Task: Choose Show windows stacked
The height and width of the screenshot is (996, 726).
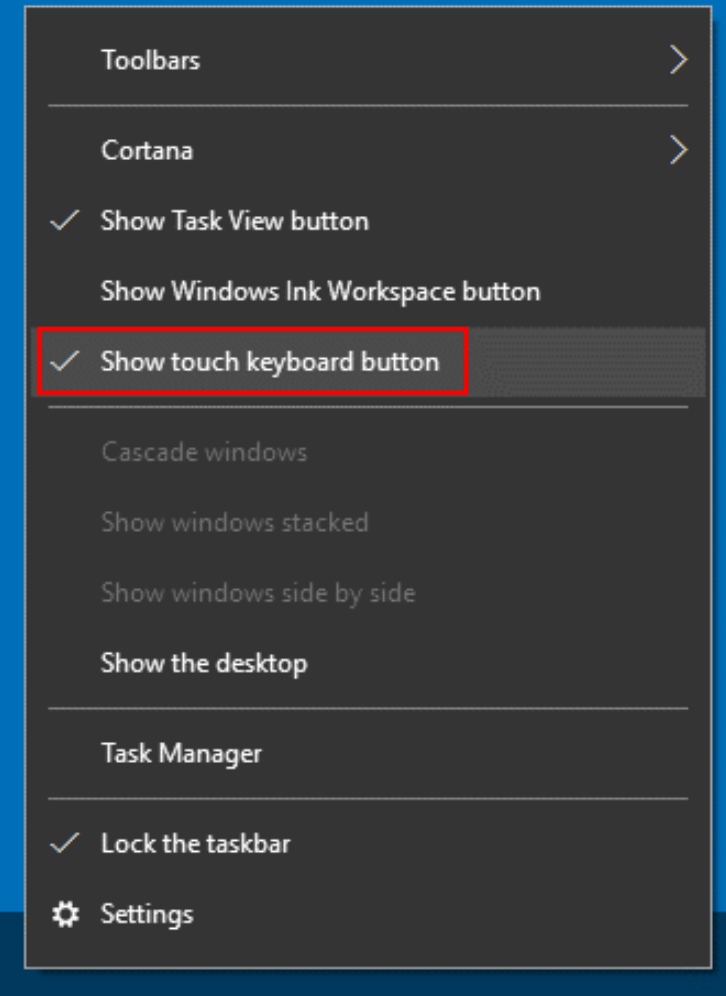Action: pyautogui.click(x=368, y=522)
